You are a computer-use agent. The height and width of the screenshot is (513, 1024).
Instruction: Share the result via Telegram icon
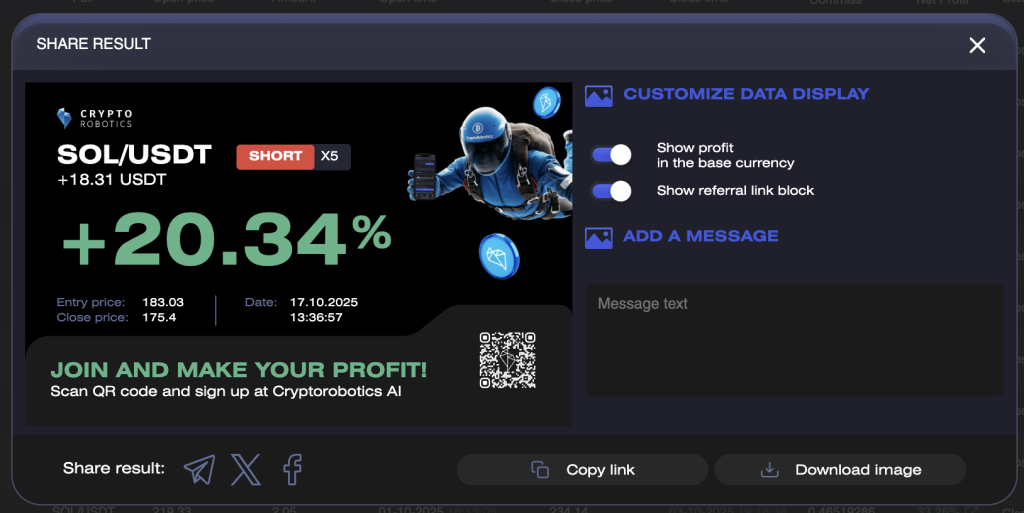[x=200, y=469]
